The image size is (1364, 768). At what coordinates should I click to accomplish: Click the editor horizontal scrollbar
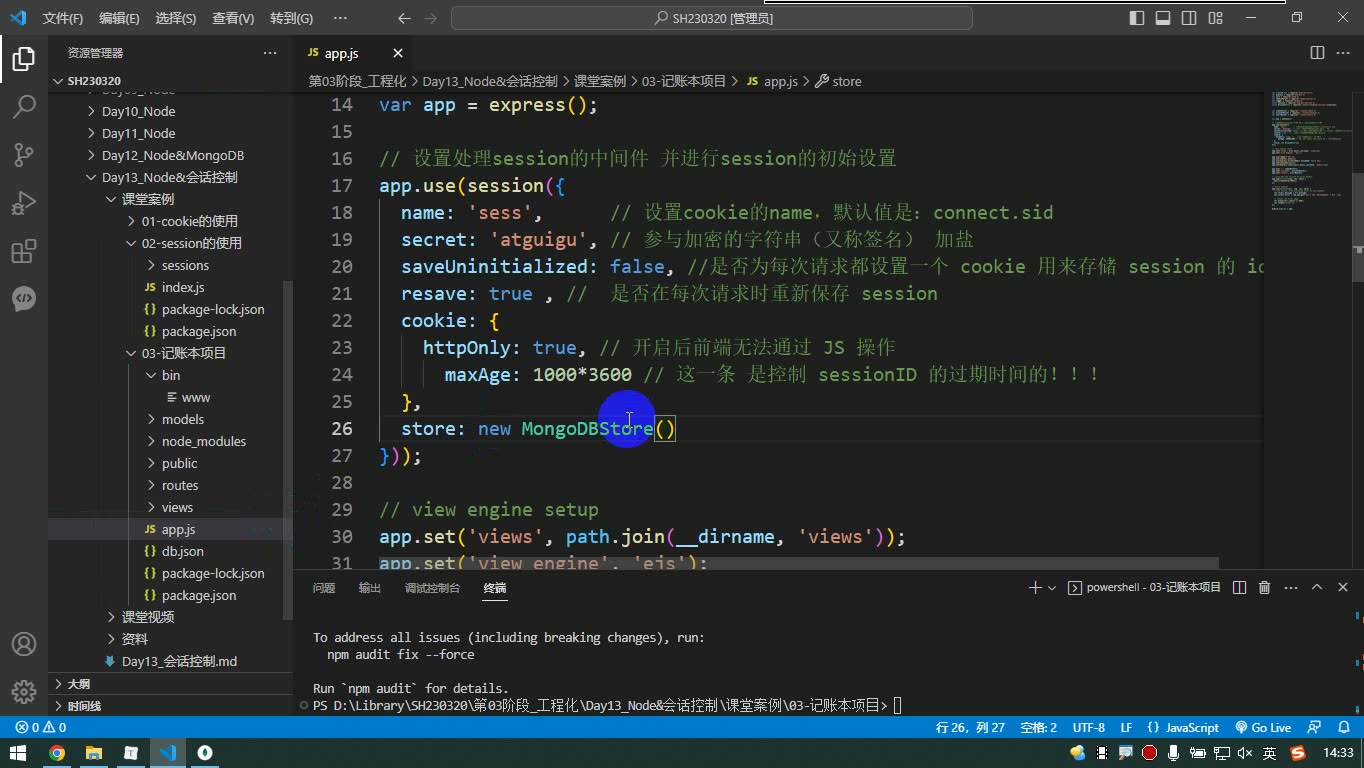(797, 563)
